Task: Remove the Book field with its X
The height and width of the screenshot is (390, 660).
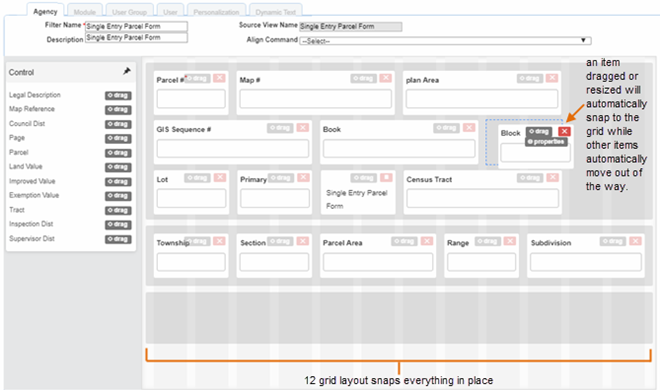Action: pos(469,127)
